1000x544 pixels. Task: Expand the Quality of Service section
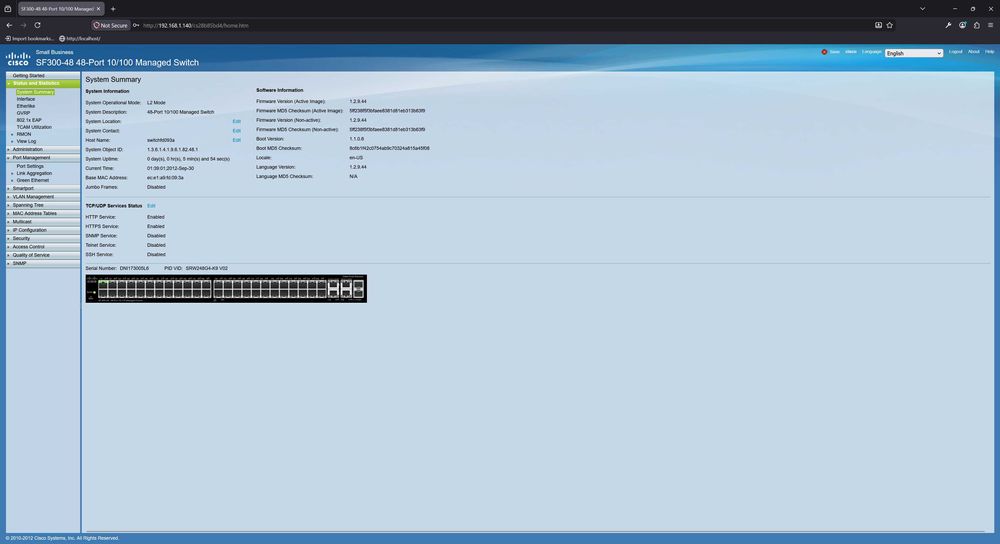pyautogui.click(x=43, y=254)
